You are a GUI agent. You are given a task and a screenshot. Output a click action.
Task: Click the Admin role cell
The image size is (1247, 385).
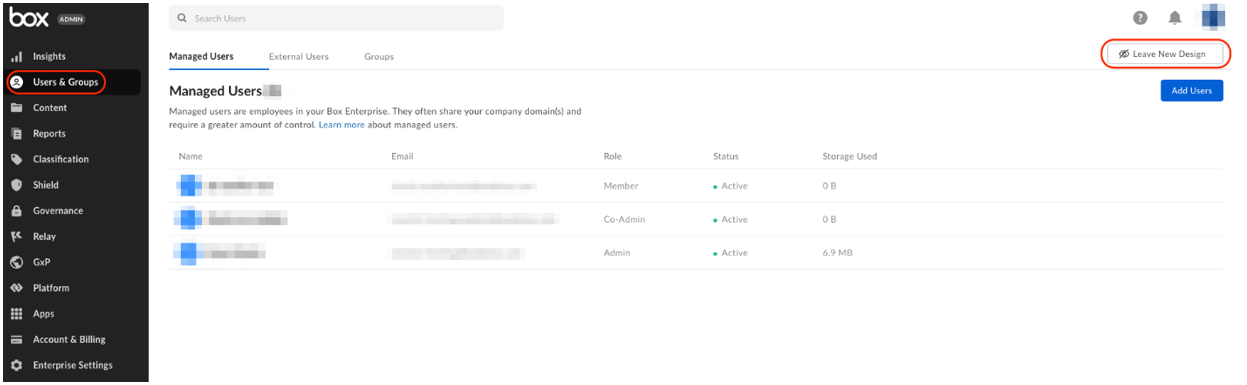pos(617,253)
